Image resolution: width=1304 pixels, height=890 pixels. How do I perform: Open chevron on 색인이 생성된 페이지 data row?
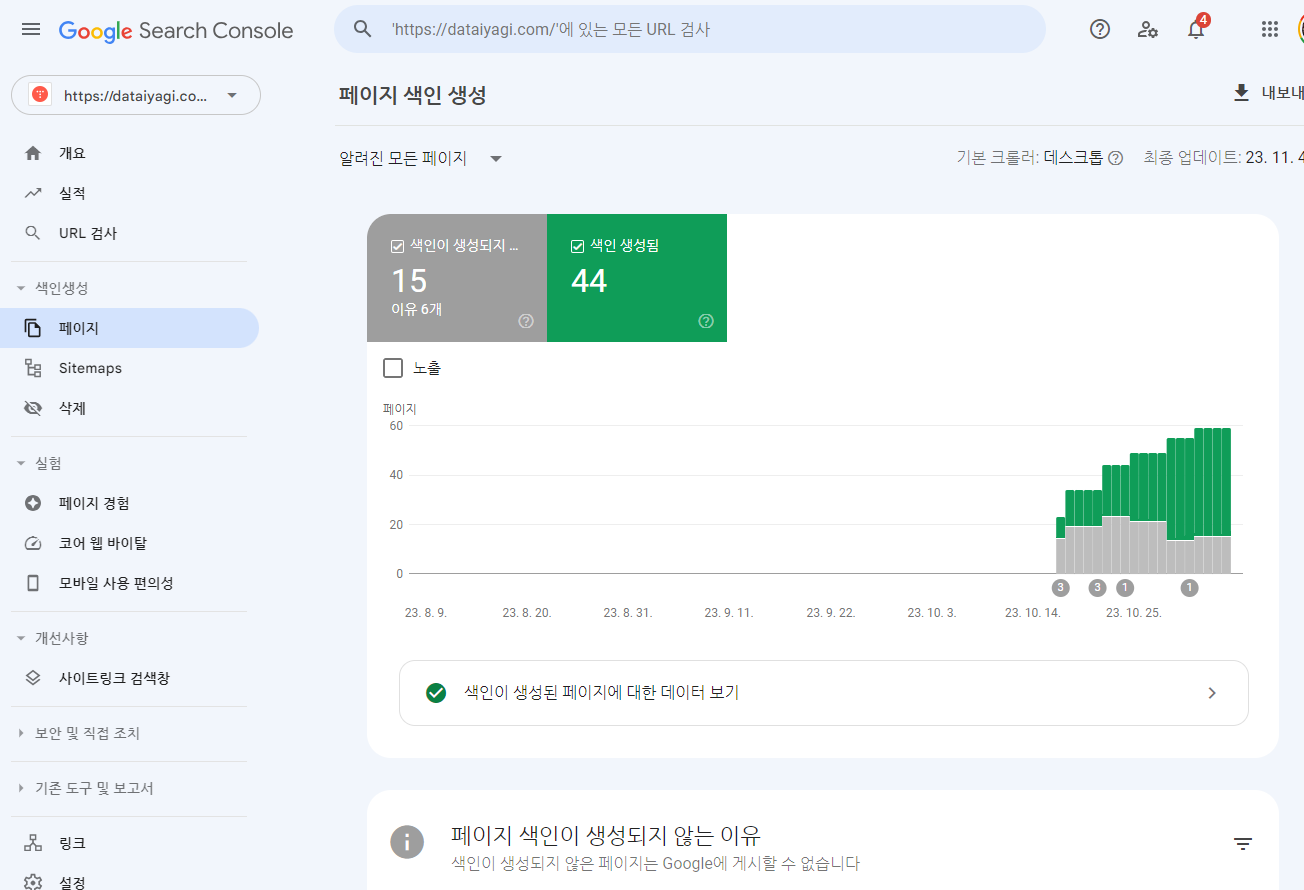(x=1212, y=693)
